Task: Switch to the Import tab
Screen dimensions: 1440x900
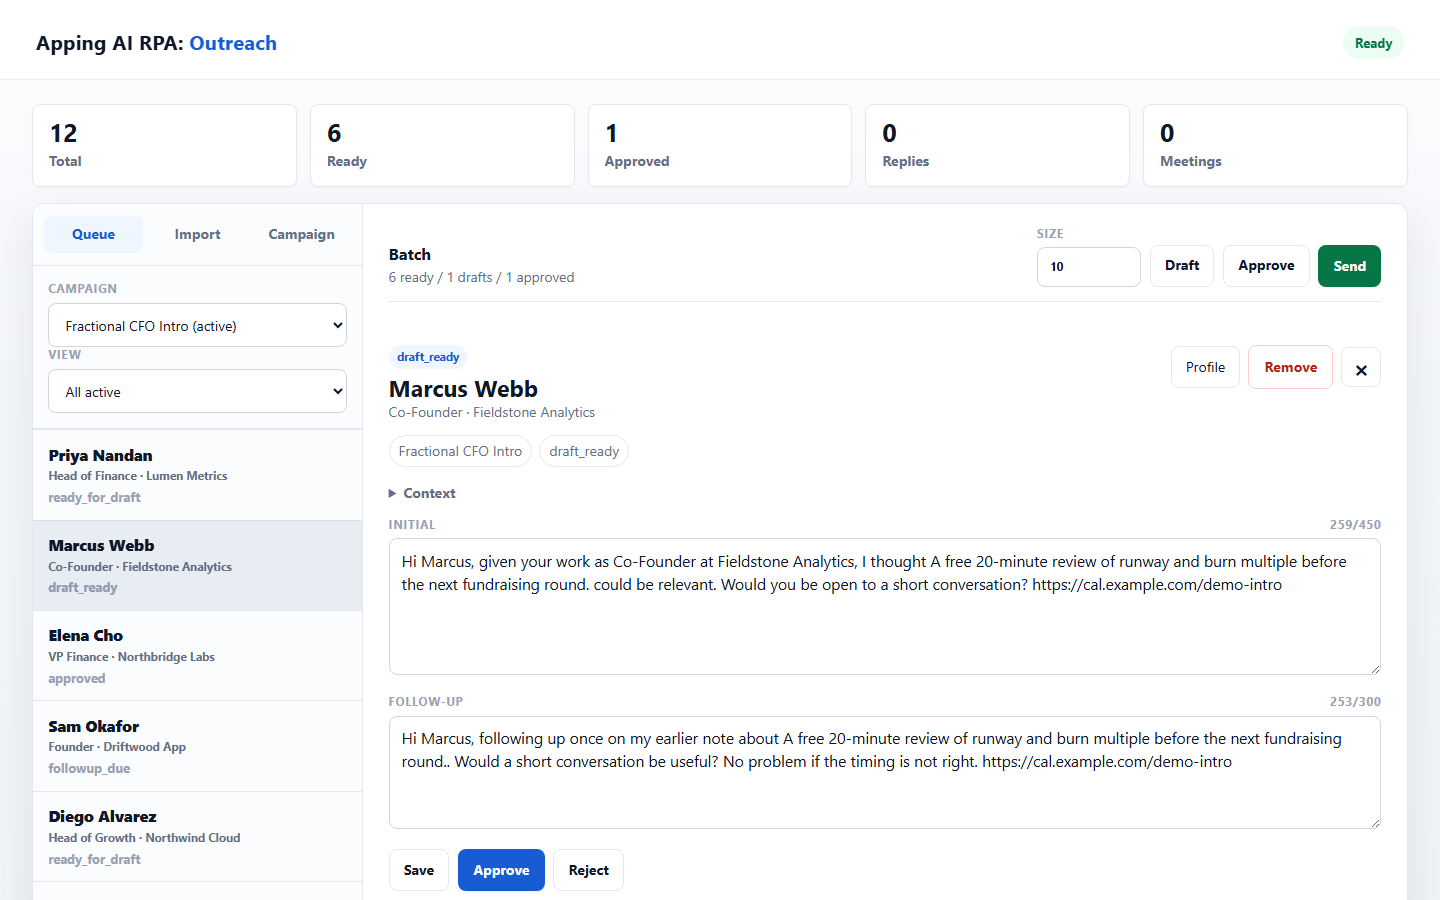Action: click(x=197, y=234)
